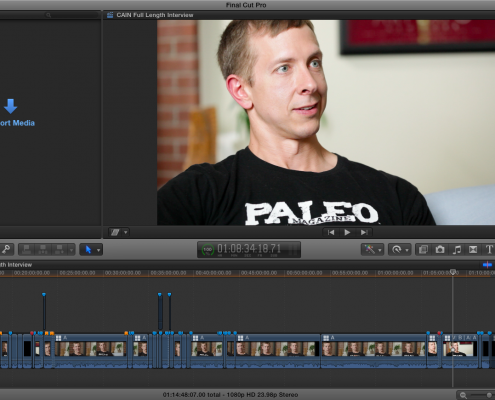Play the clip in viewer
The width and height of the screenshot is (495, 400).
347,232
